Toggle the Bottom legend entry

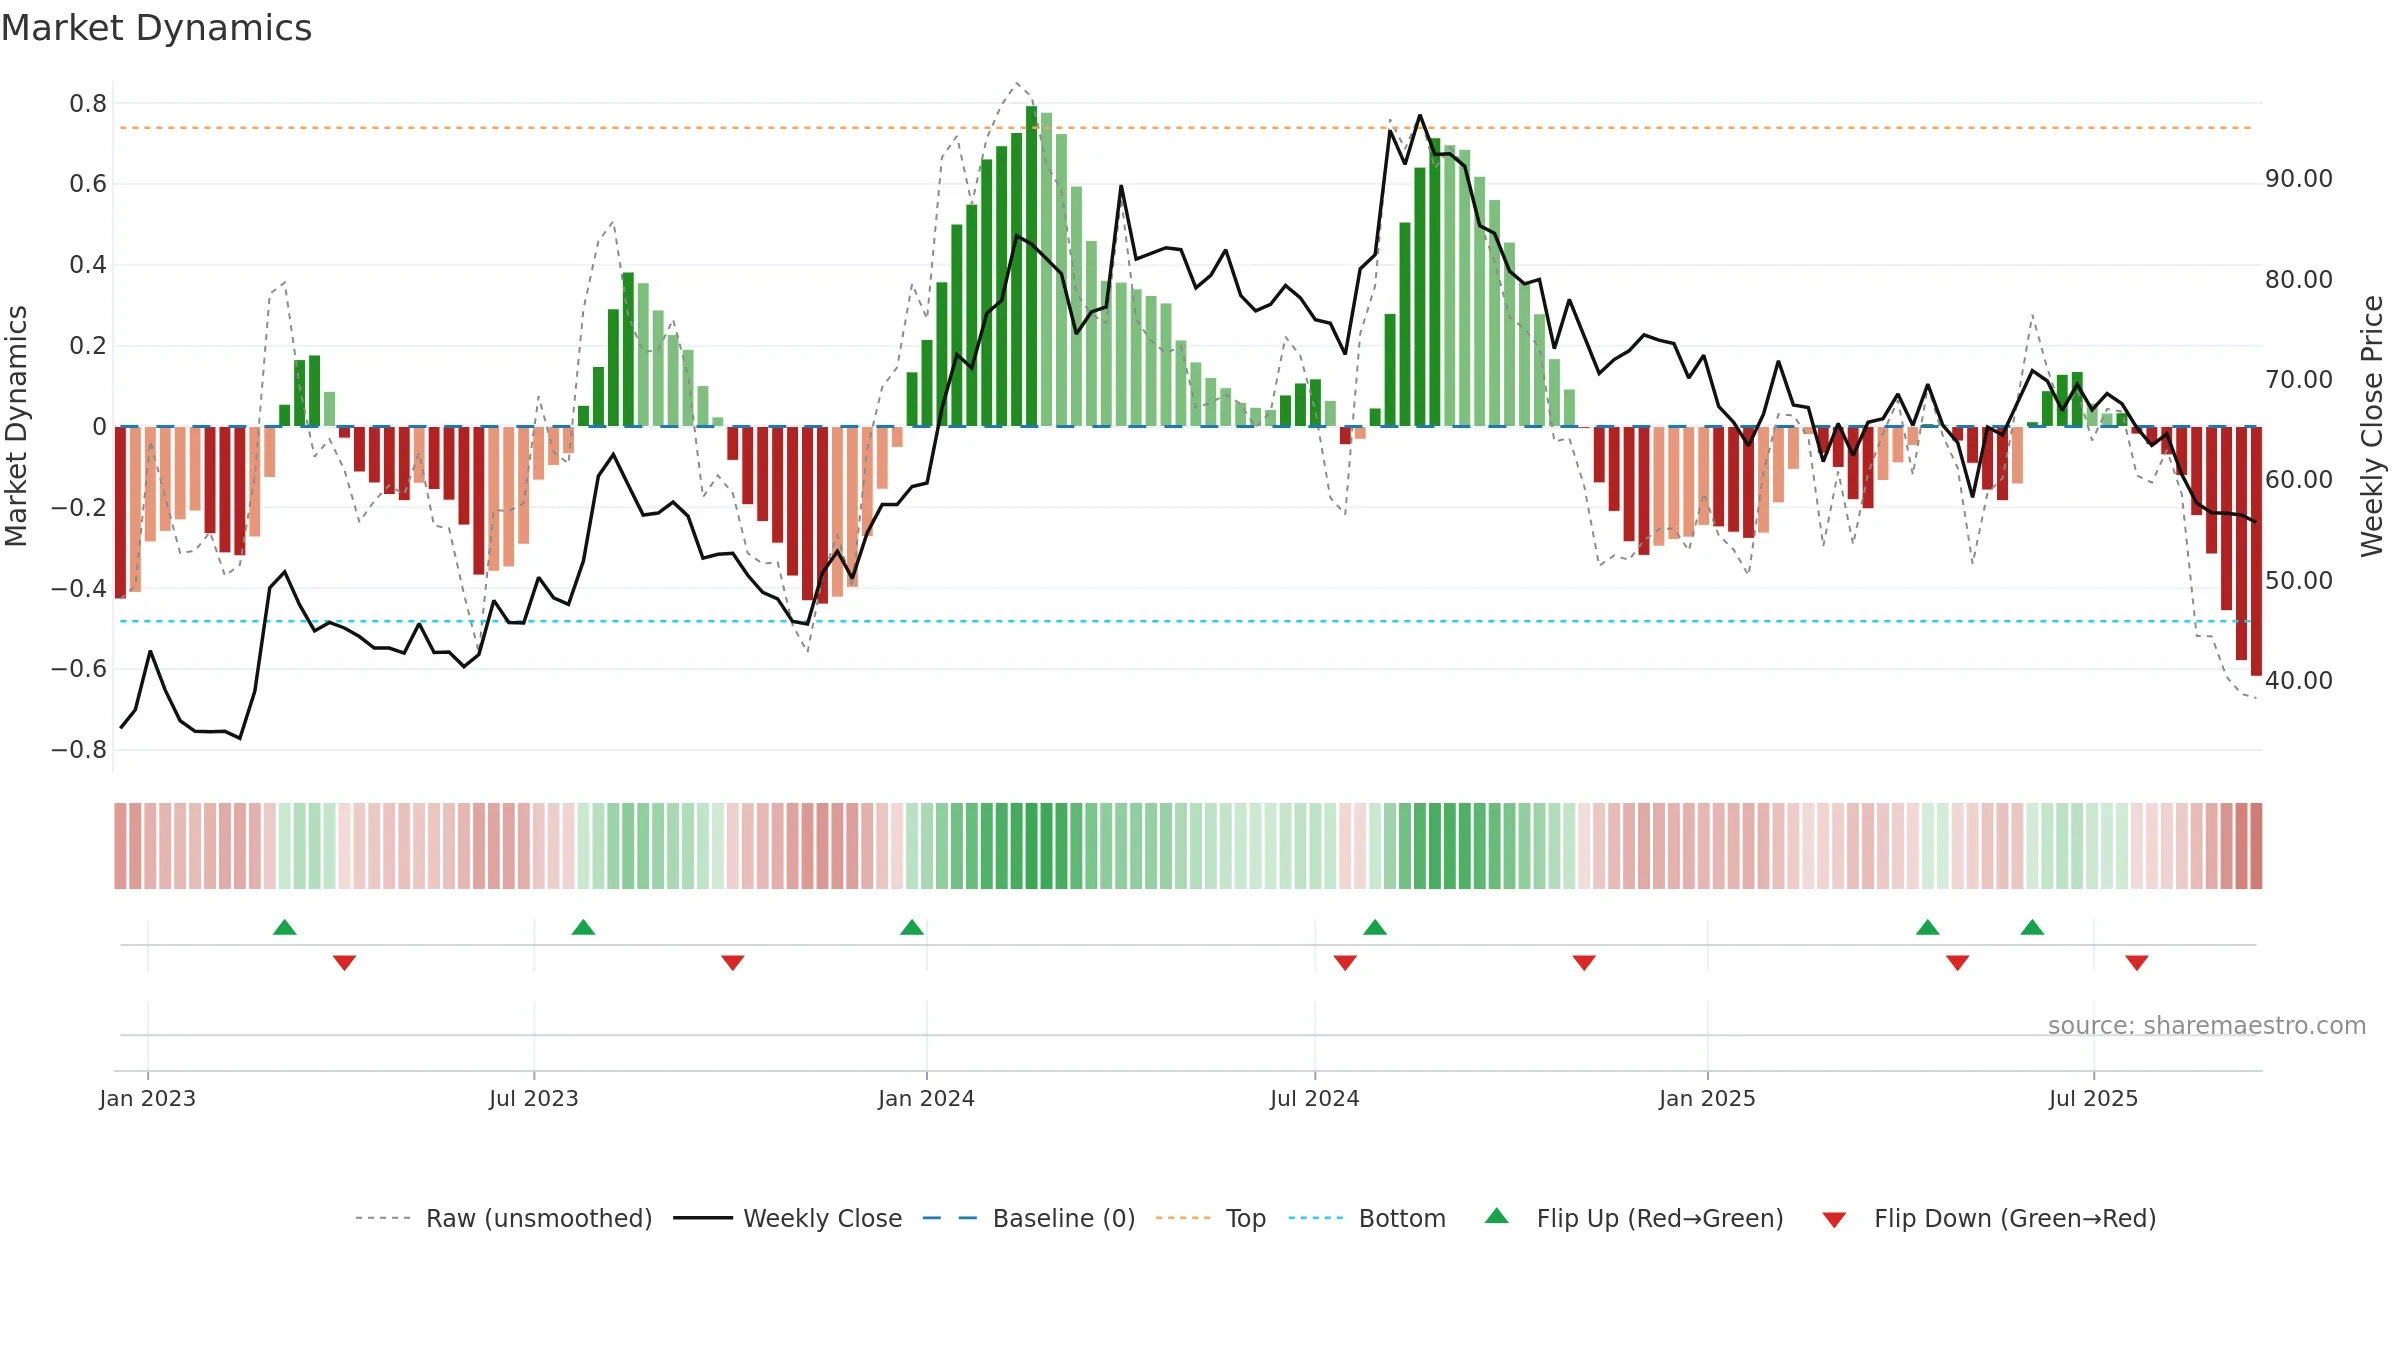tap(1367, 1218)
